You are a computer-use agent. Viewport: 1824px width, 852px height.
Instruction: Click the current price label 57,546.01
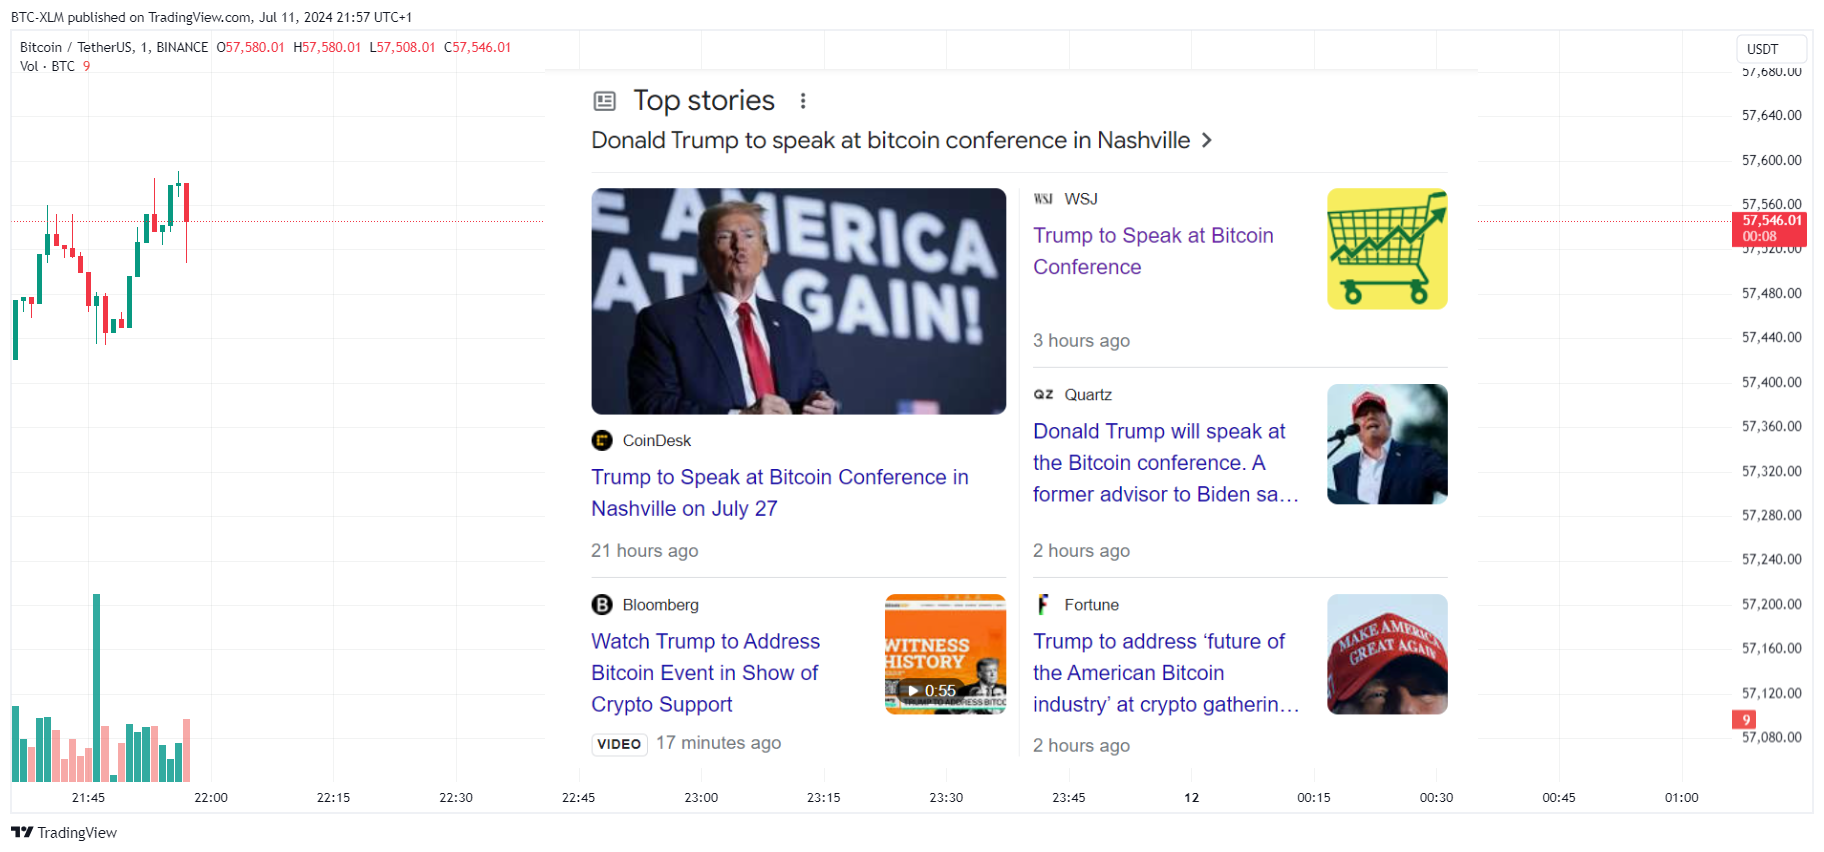click(x=1769, y=229)
